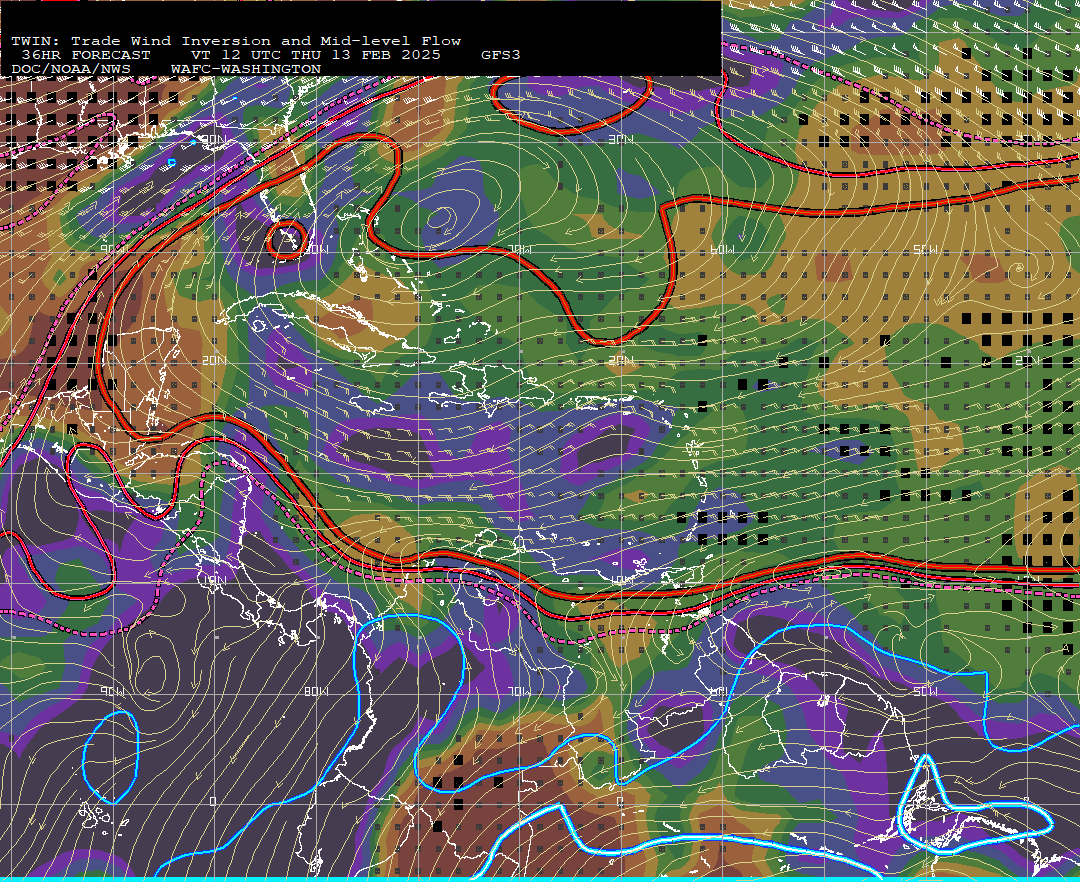Click the closed cyan oval contour over the Pacific
This screenshot has width=1080, height=882.
111,757
